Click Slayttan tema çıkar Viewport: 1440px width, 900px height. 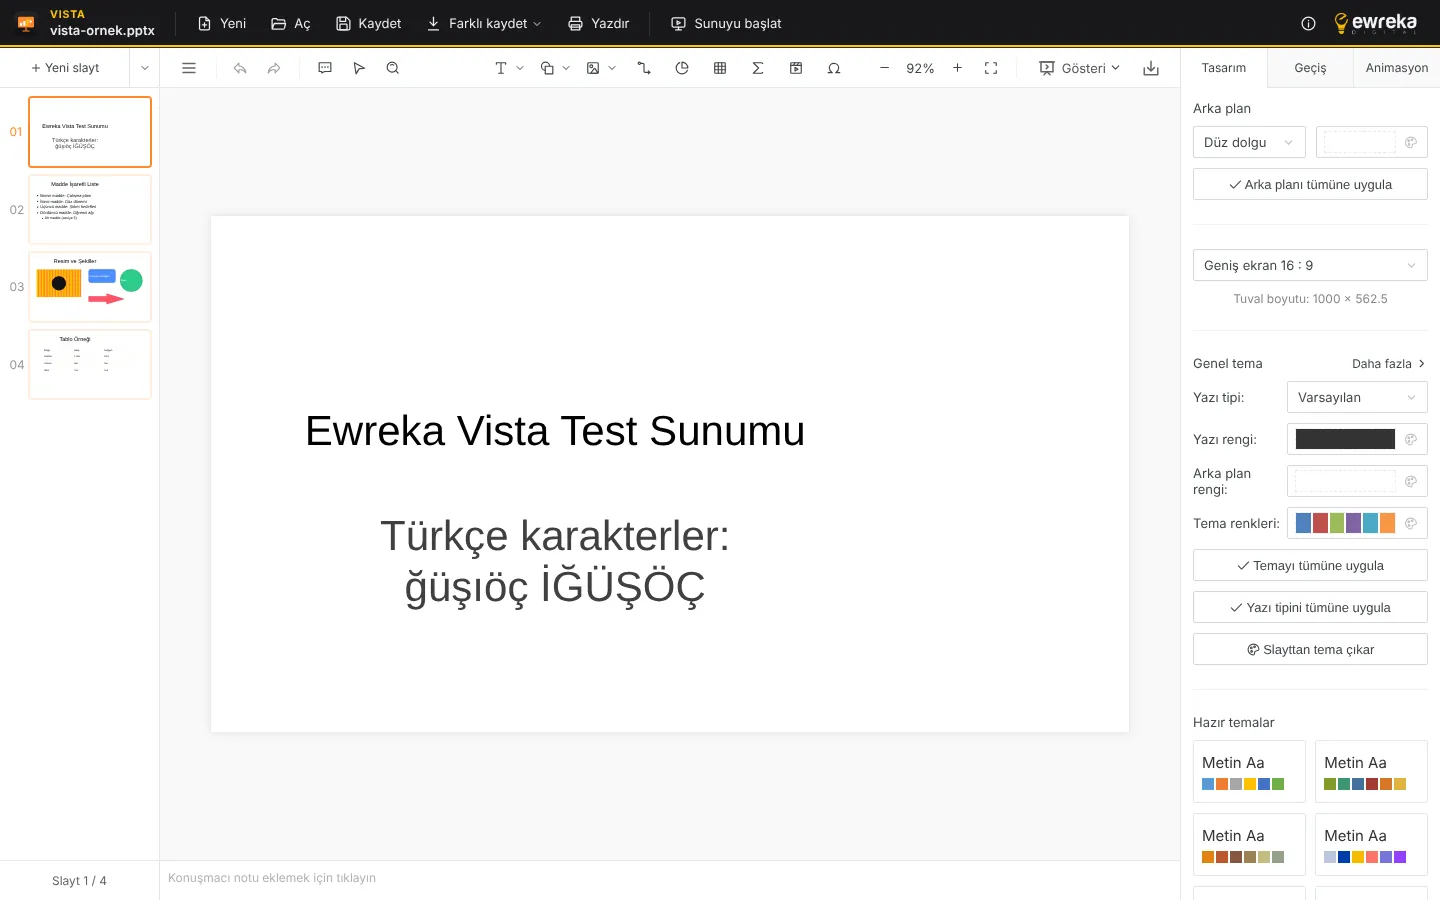coord(1310,649)
